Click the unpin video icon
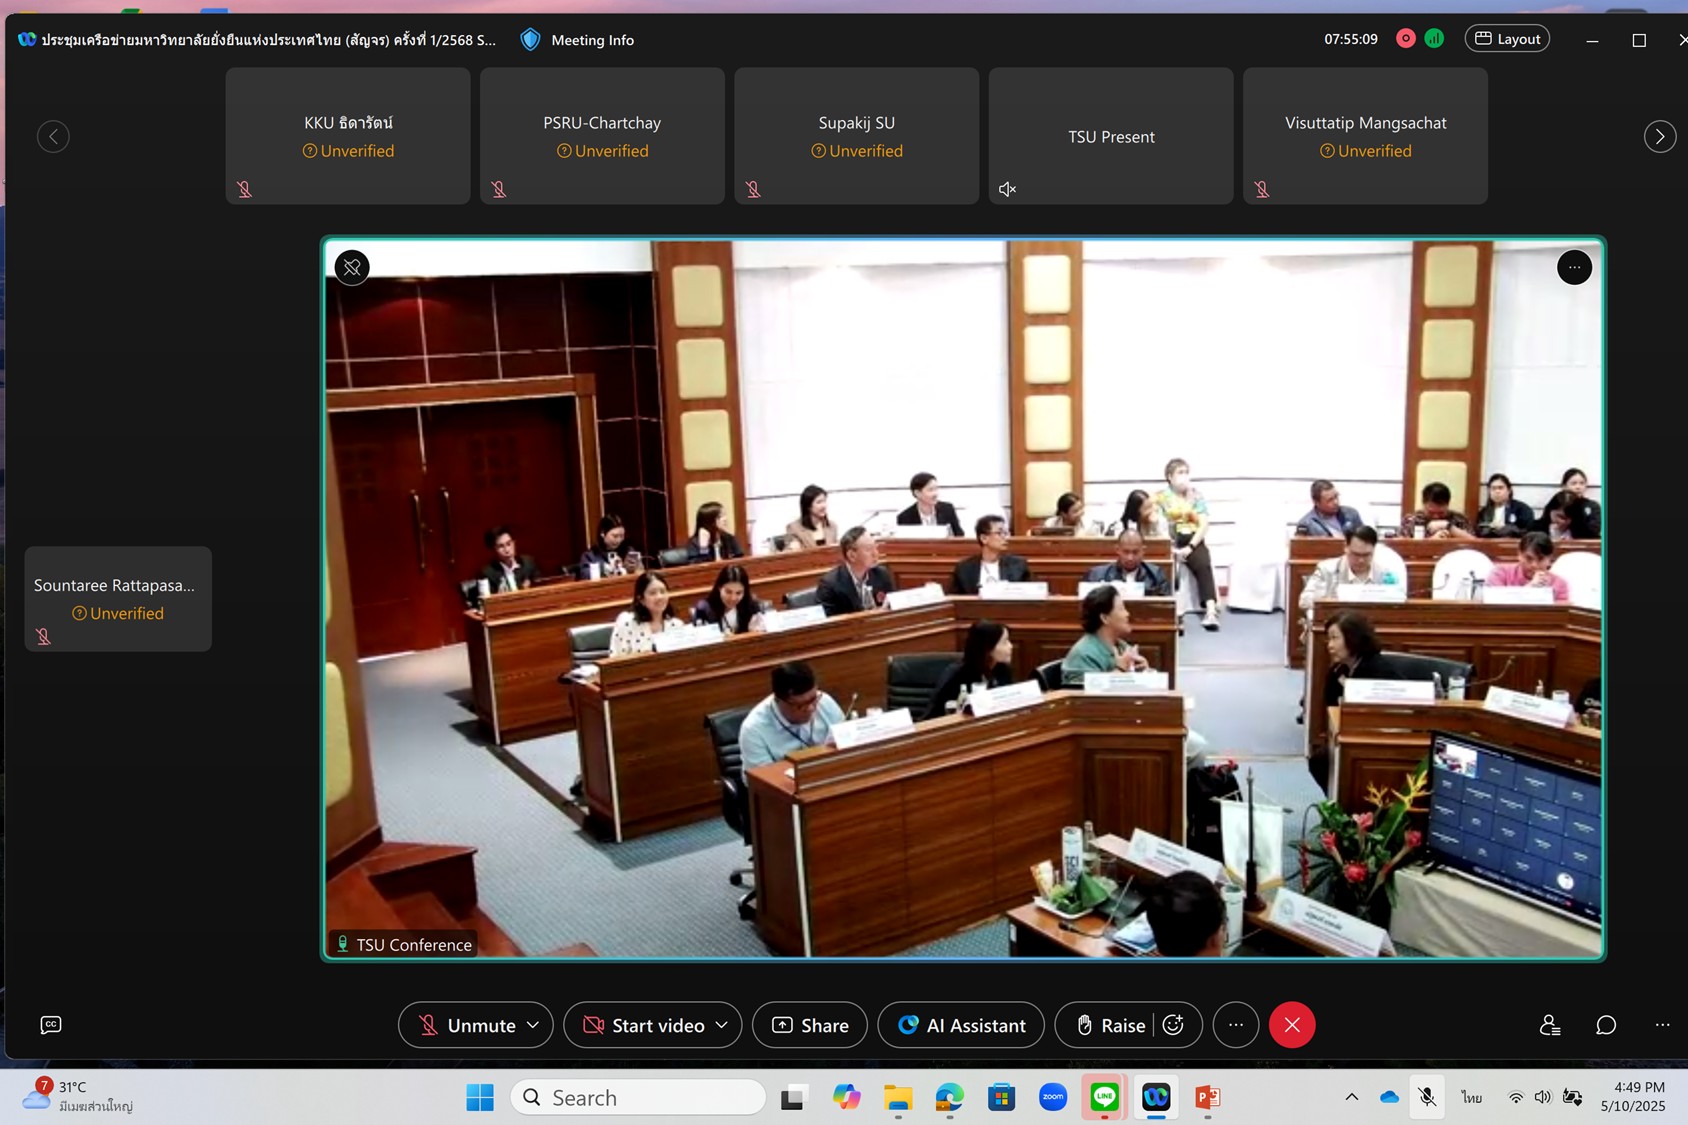 tap(352, 268)
